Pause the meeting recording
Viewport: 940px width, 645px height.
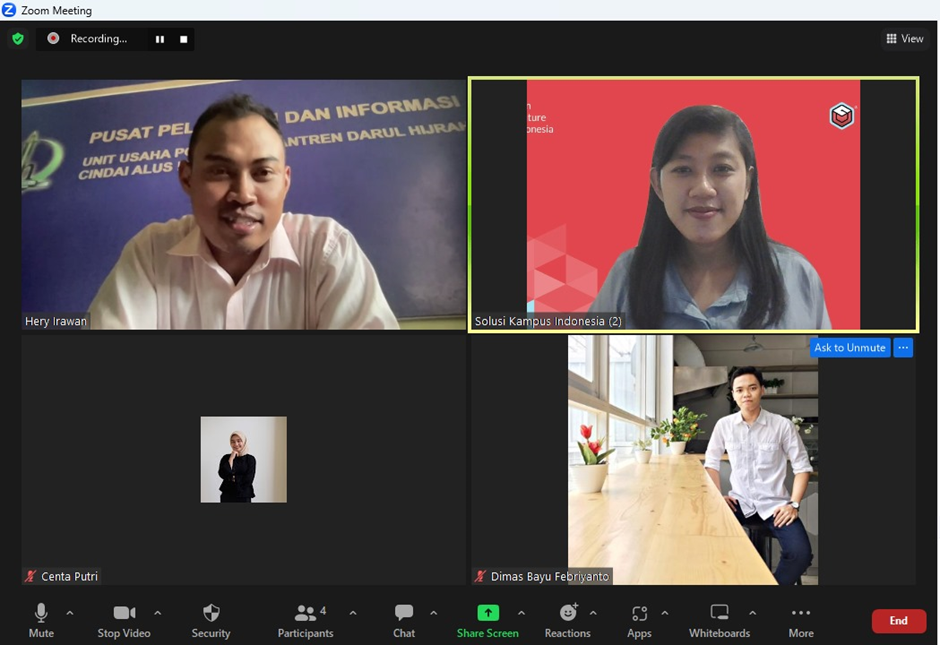(x=160, y=39)
